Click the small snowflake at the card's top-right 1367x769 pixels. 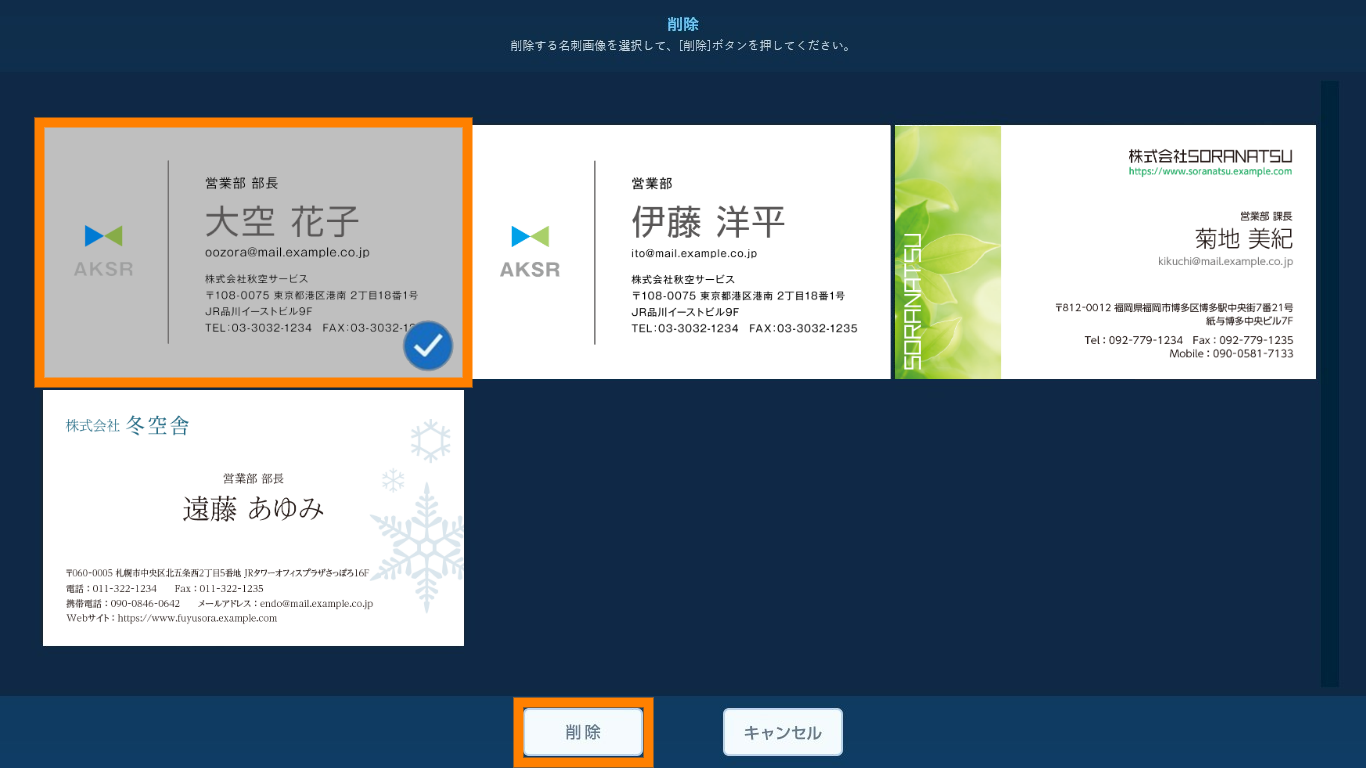tap(431, 441)
